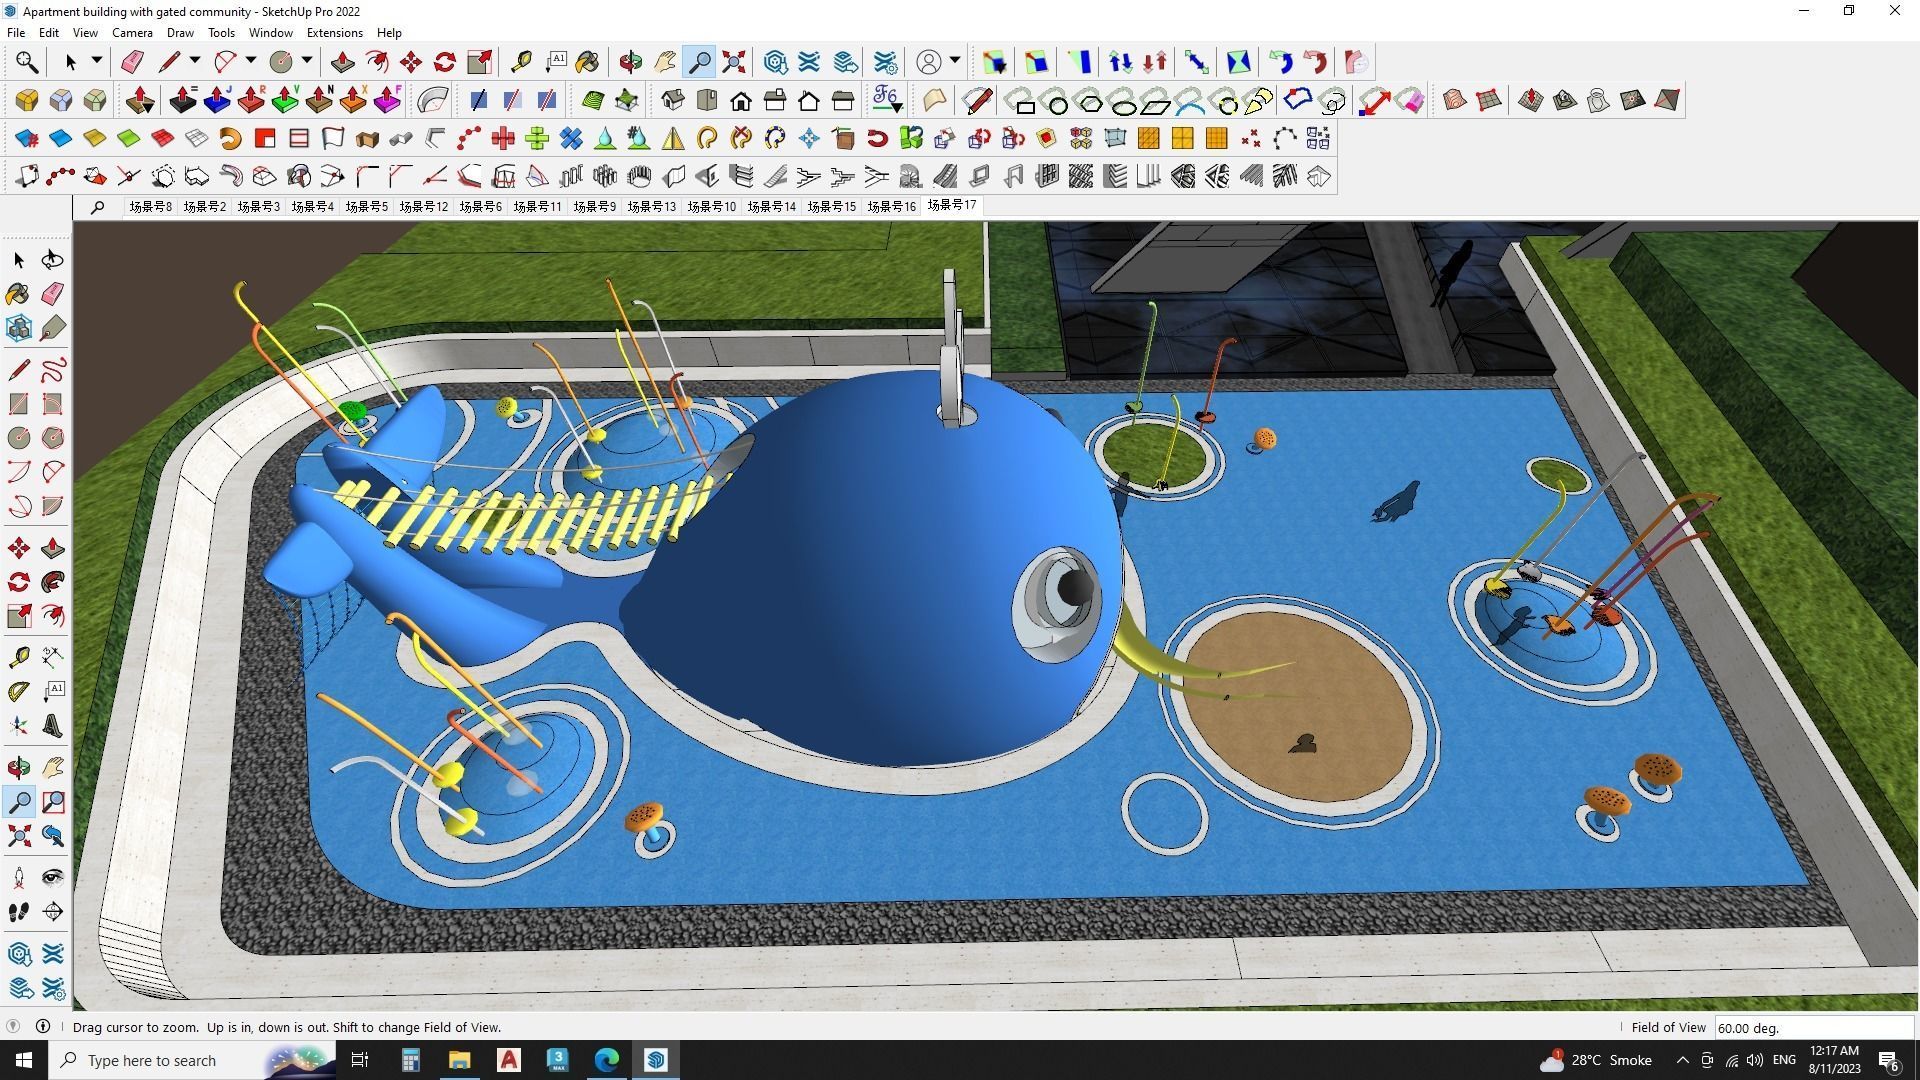Open the Extensions menu
Screen dimensions: 1920x1080
(334, 33)
